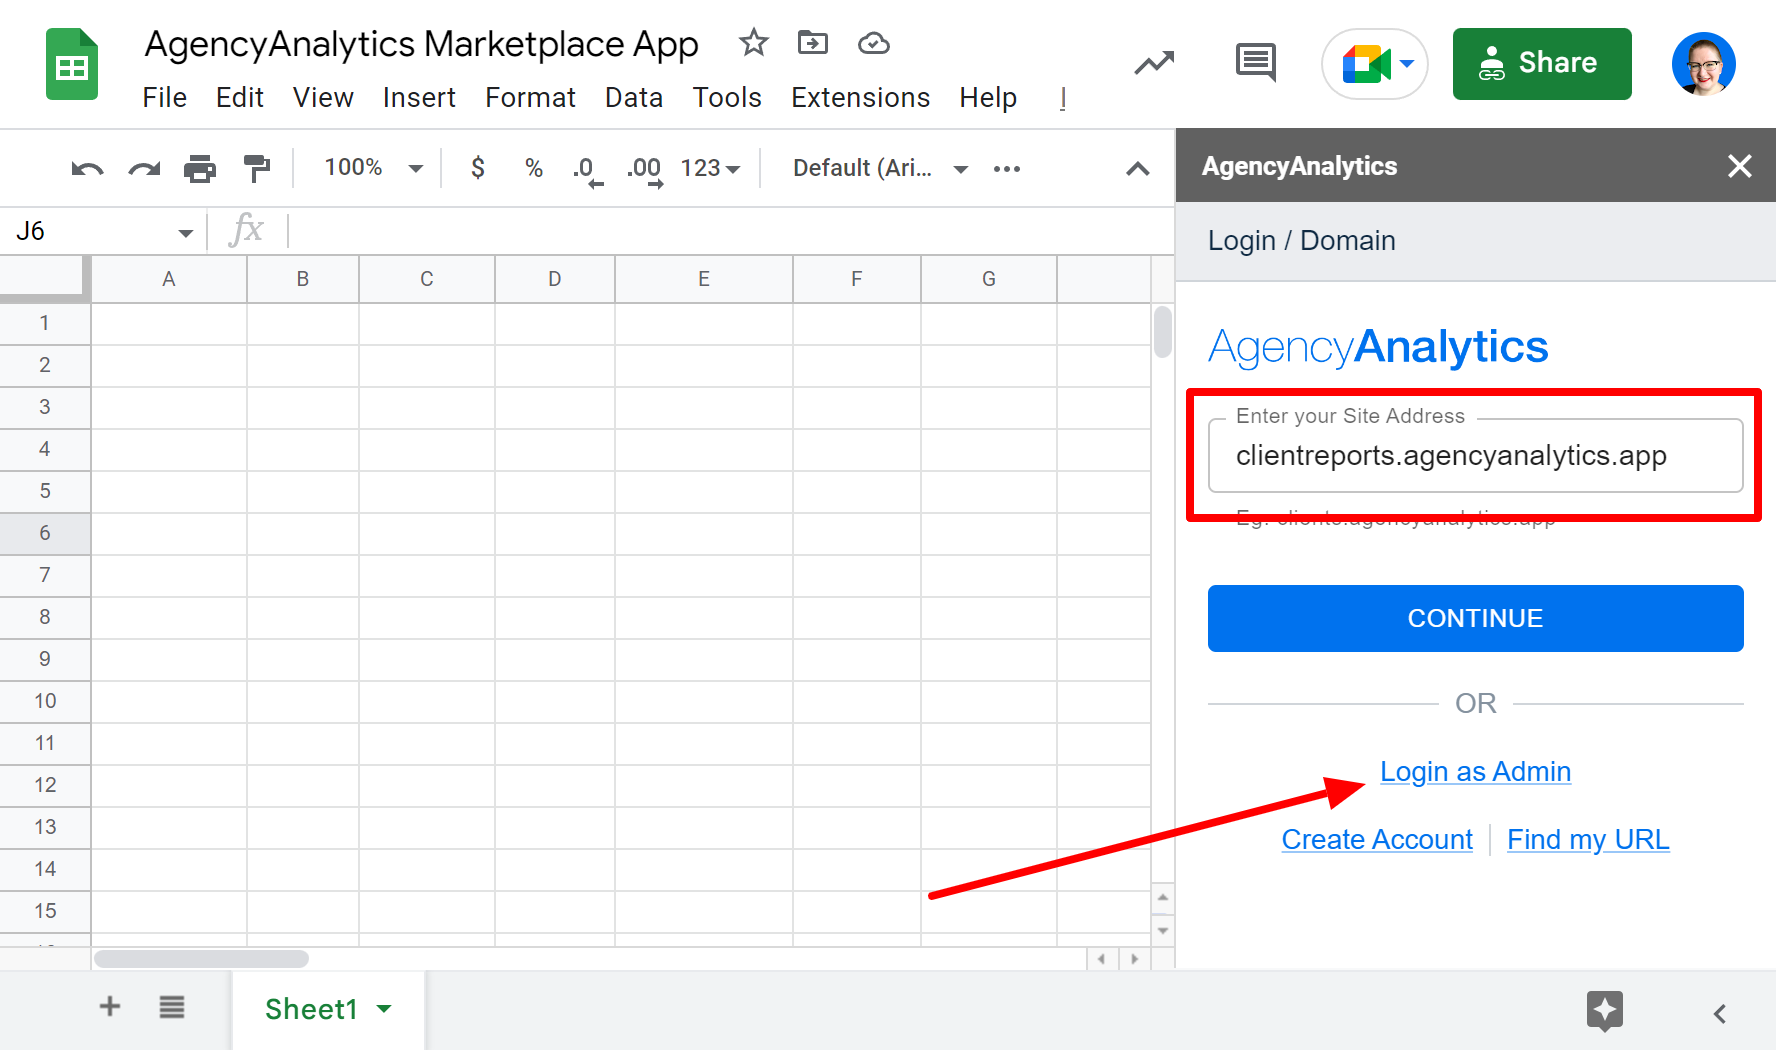
Task: Select column E header
Action: (x=704, y=279)
